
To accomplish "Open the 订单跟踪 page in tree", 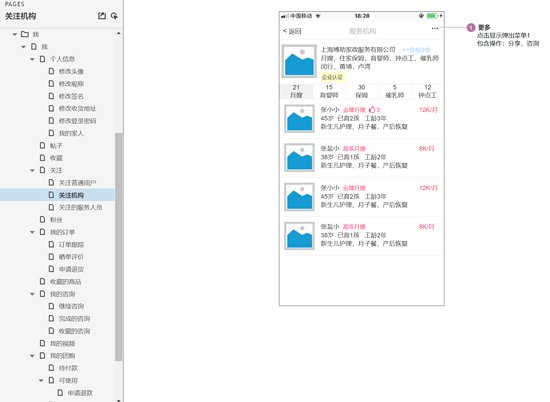I will click(x=71, y=244).
